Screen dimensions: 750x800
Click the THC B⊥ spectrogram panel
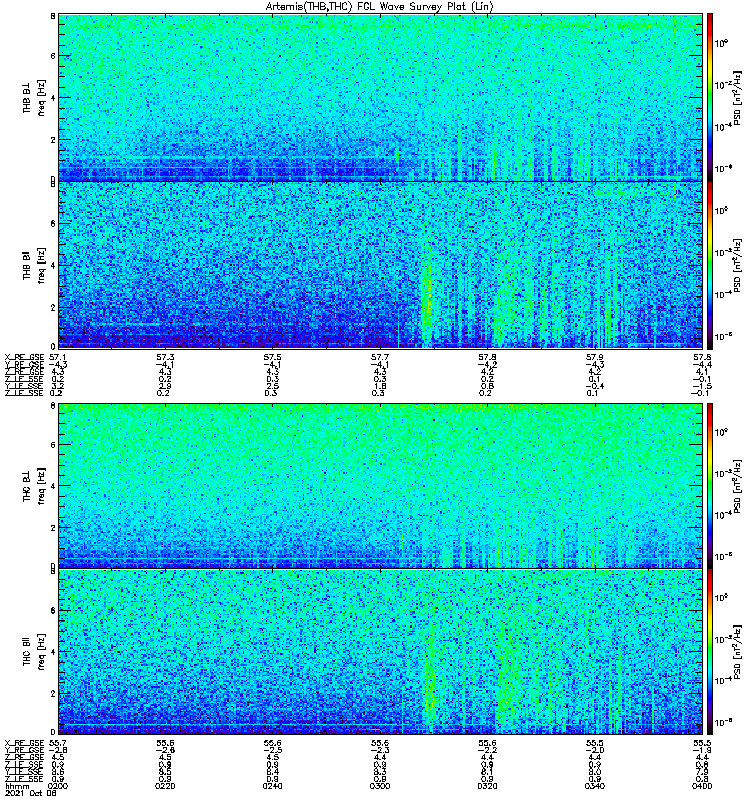(381, 485)
